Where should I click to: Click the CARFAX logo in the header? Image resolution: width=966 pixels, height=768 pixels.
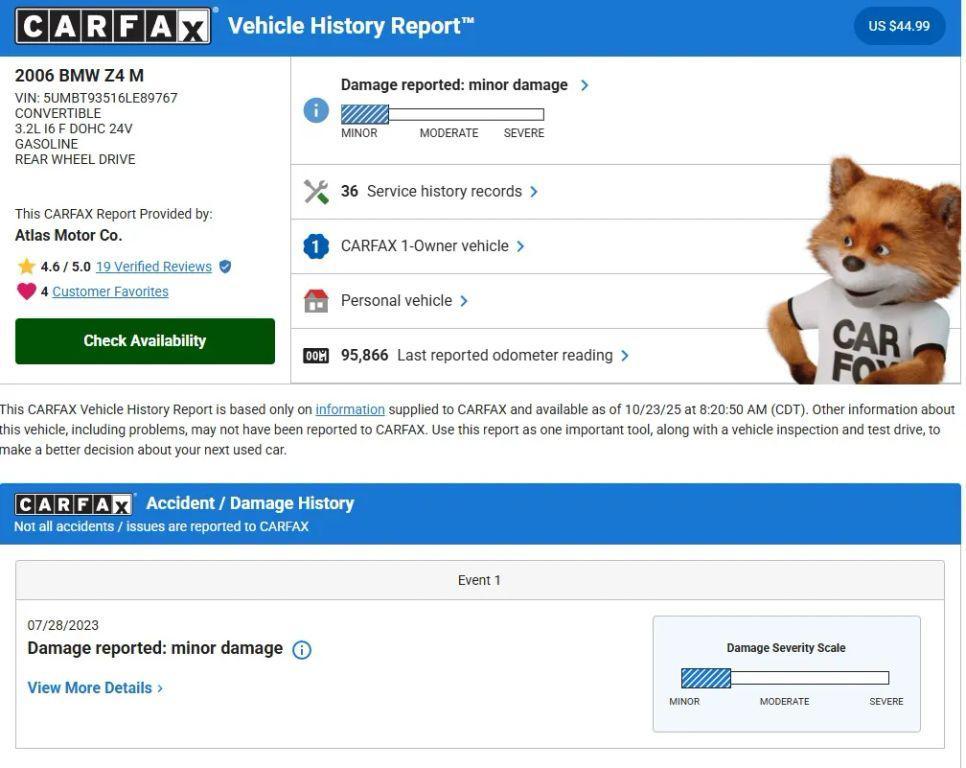click(112, 25)
